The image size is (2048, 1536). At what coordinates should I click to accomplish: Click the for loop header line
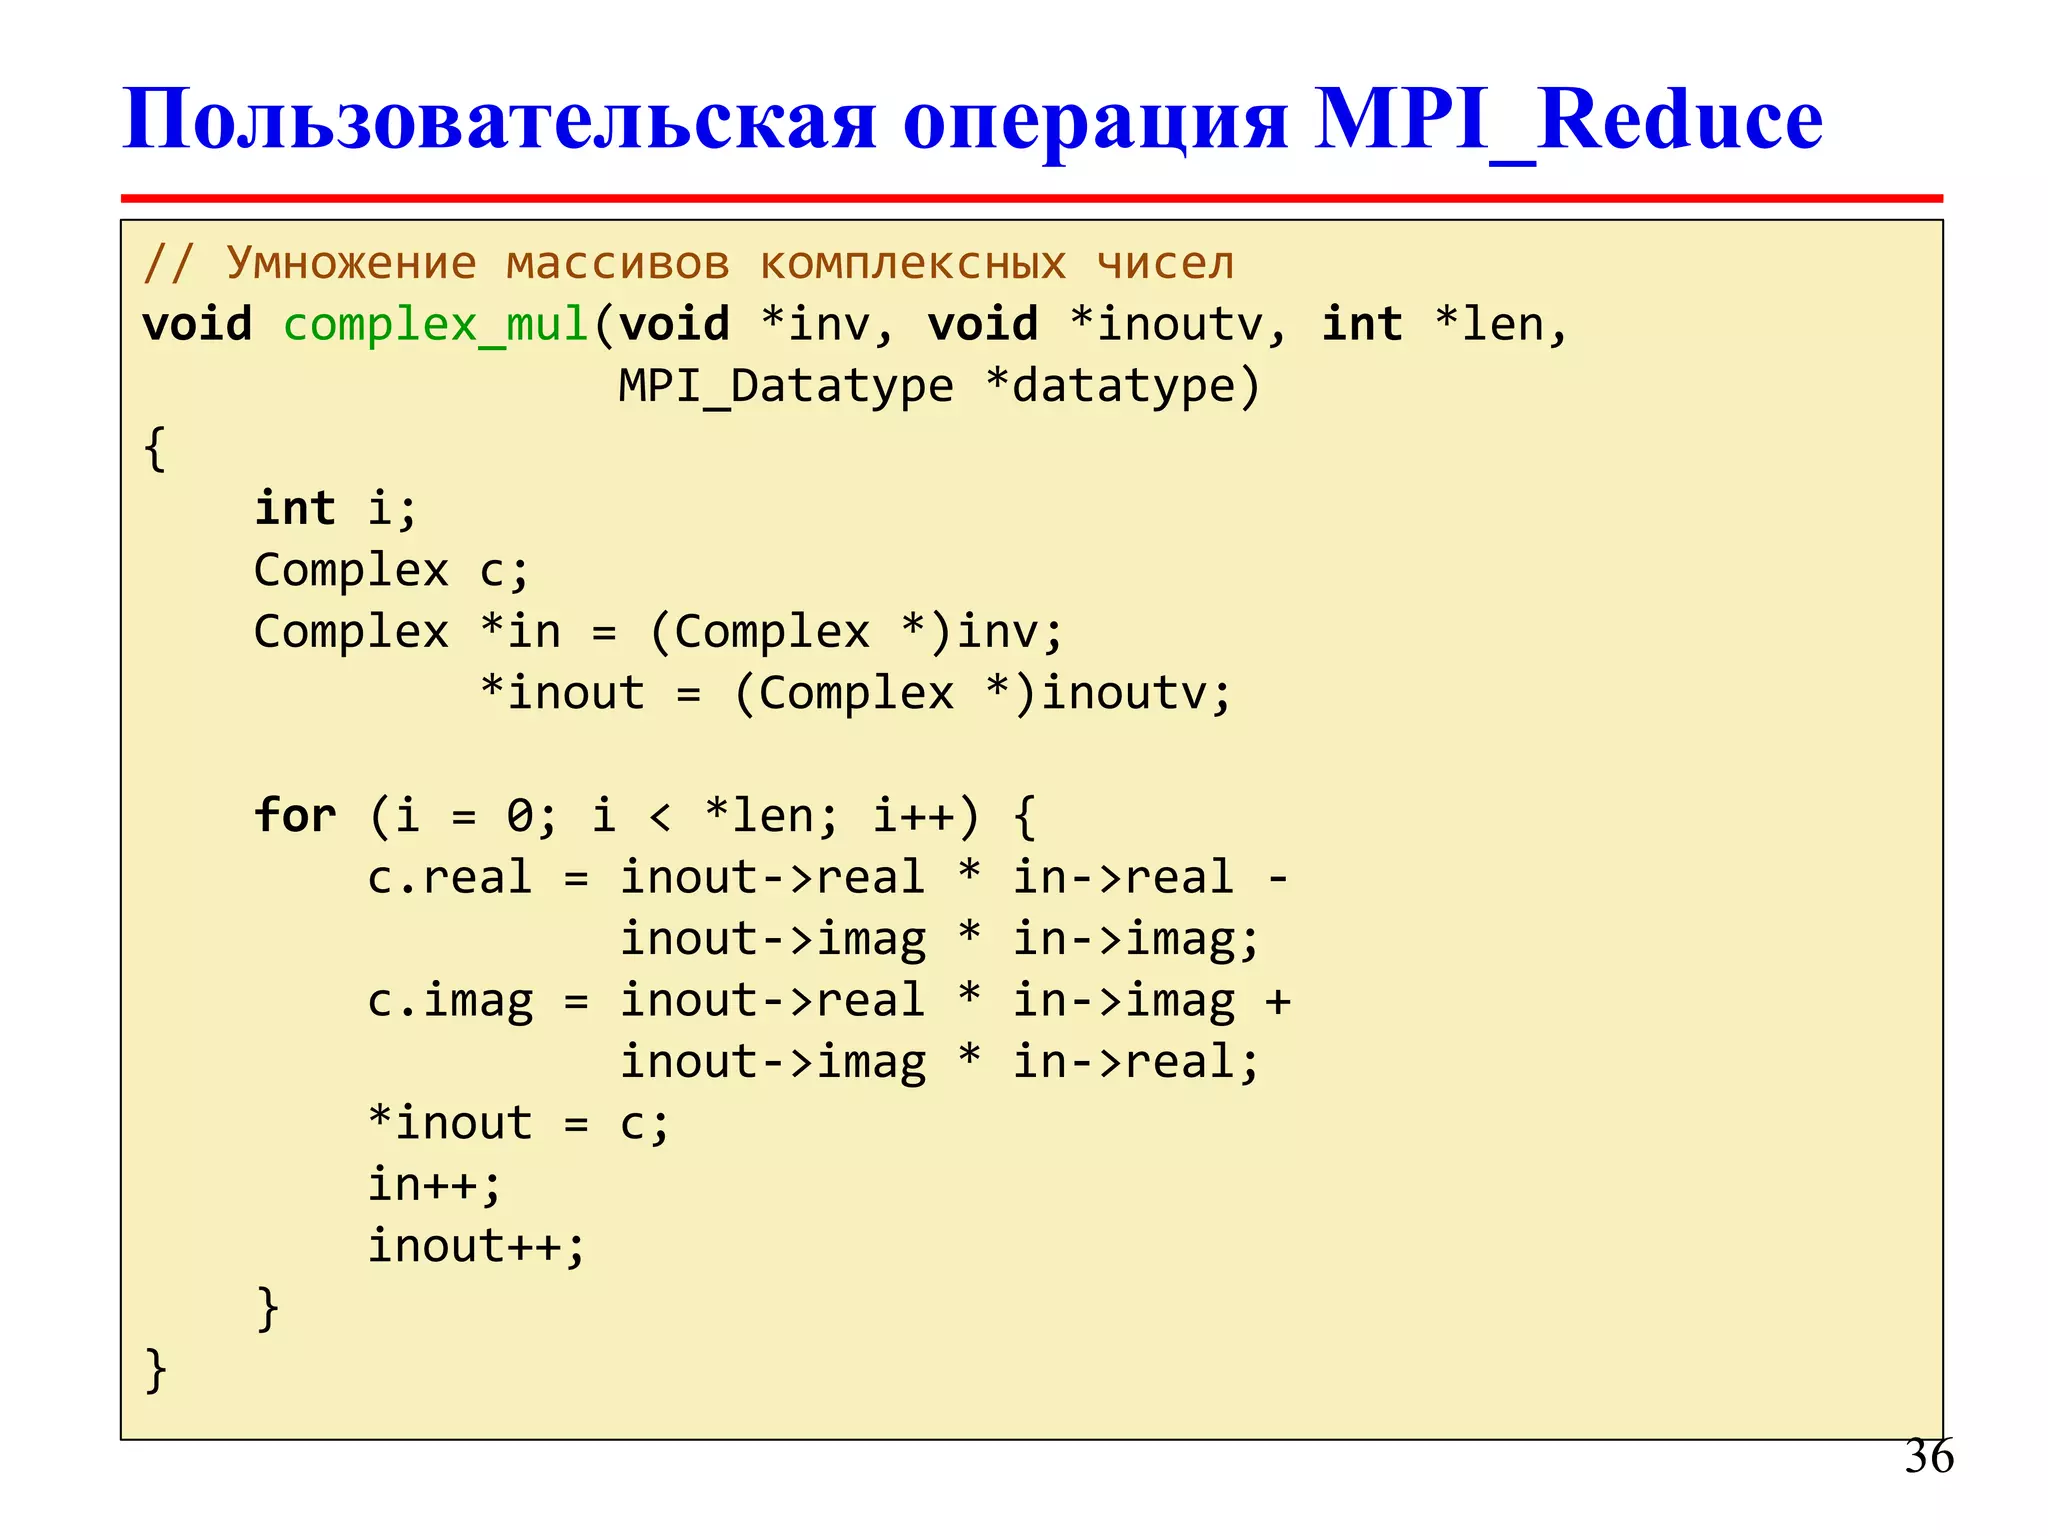point(646,817)
